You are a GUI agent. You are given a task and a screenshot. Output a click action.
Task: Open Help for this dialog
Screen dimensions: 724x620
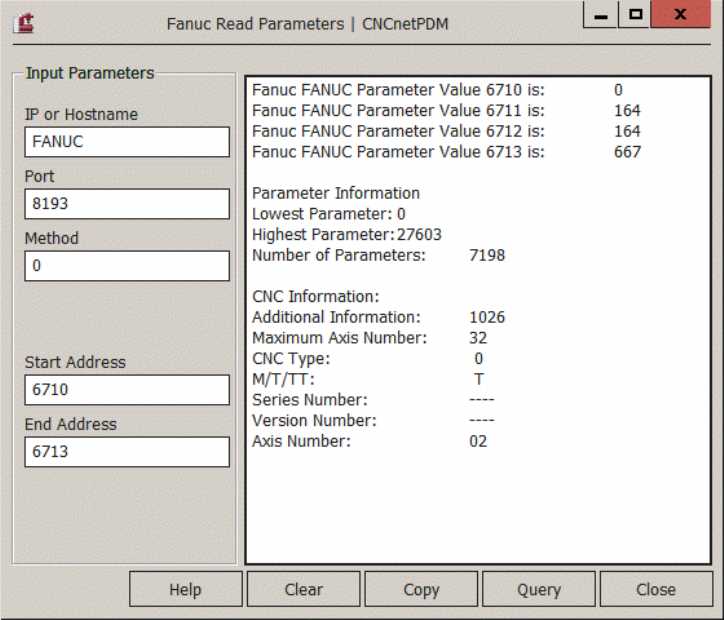click(x=185, y=589)
